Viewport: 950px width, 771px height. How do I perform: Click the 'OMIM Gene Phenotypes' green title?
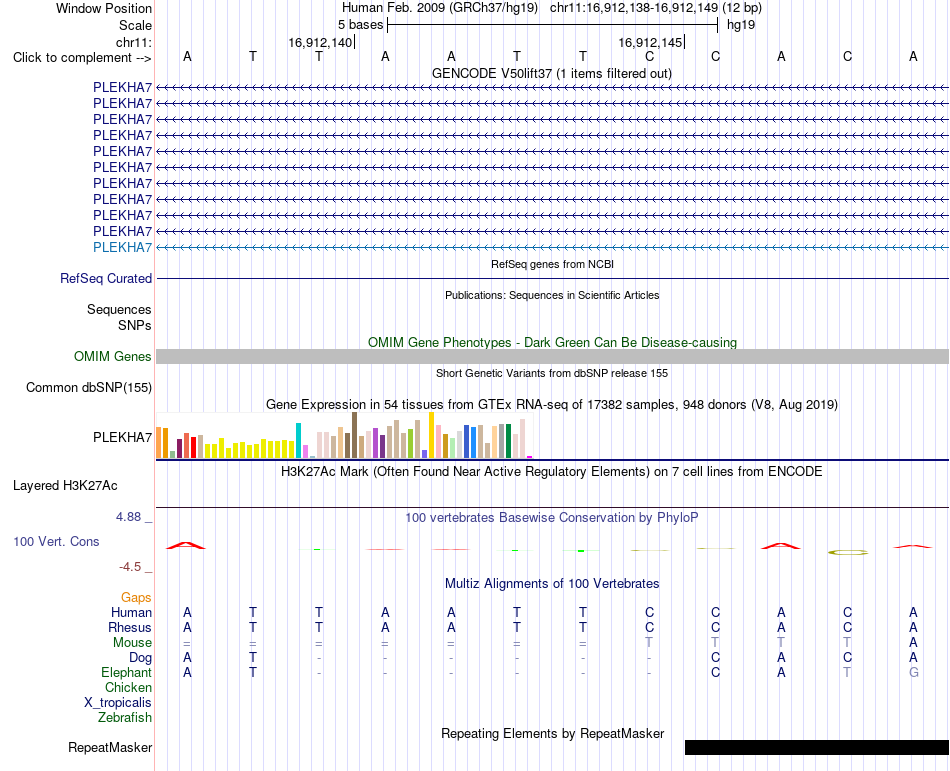click(552, 342)
